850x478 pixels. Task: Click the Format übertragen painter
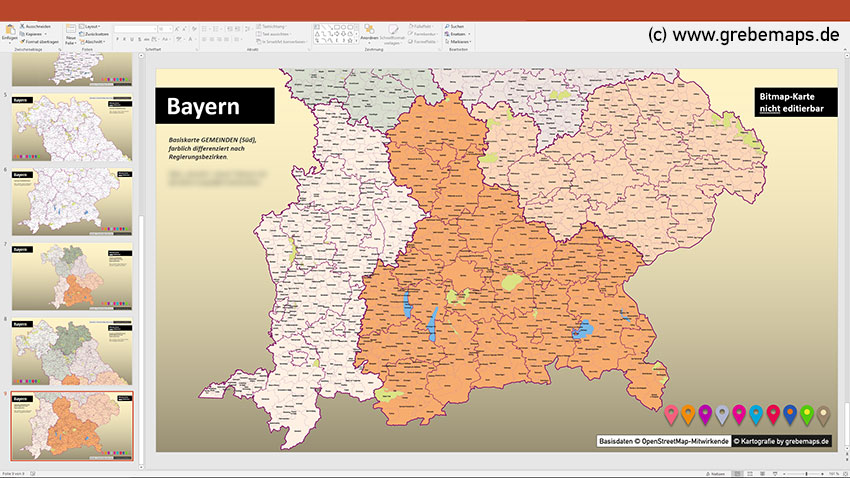41,41
